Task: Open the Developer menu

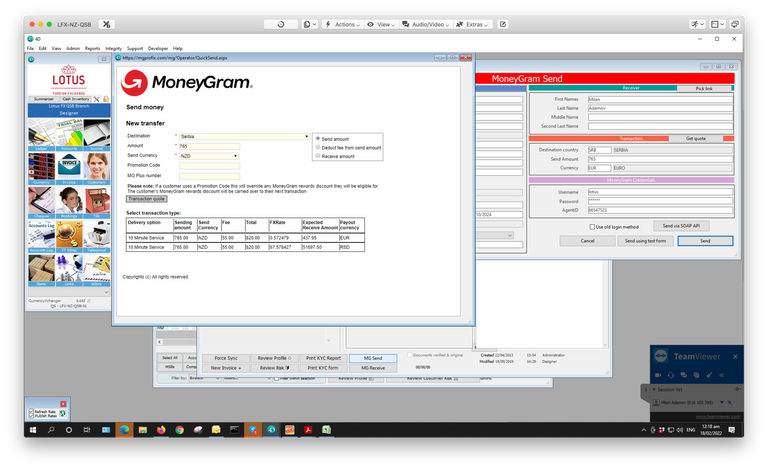Action: 158,48
